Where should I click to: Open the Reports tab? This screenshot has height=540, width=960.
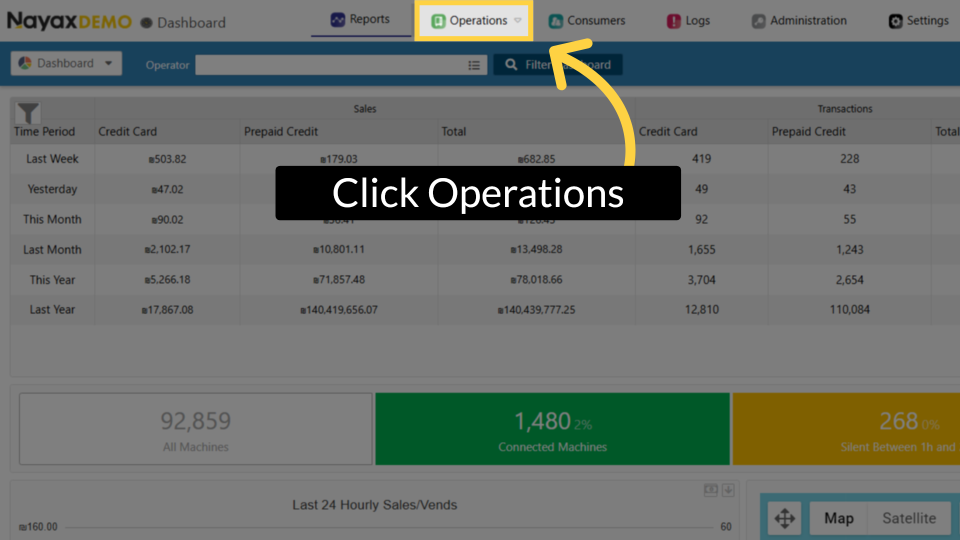[360, 20]
